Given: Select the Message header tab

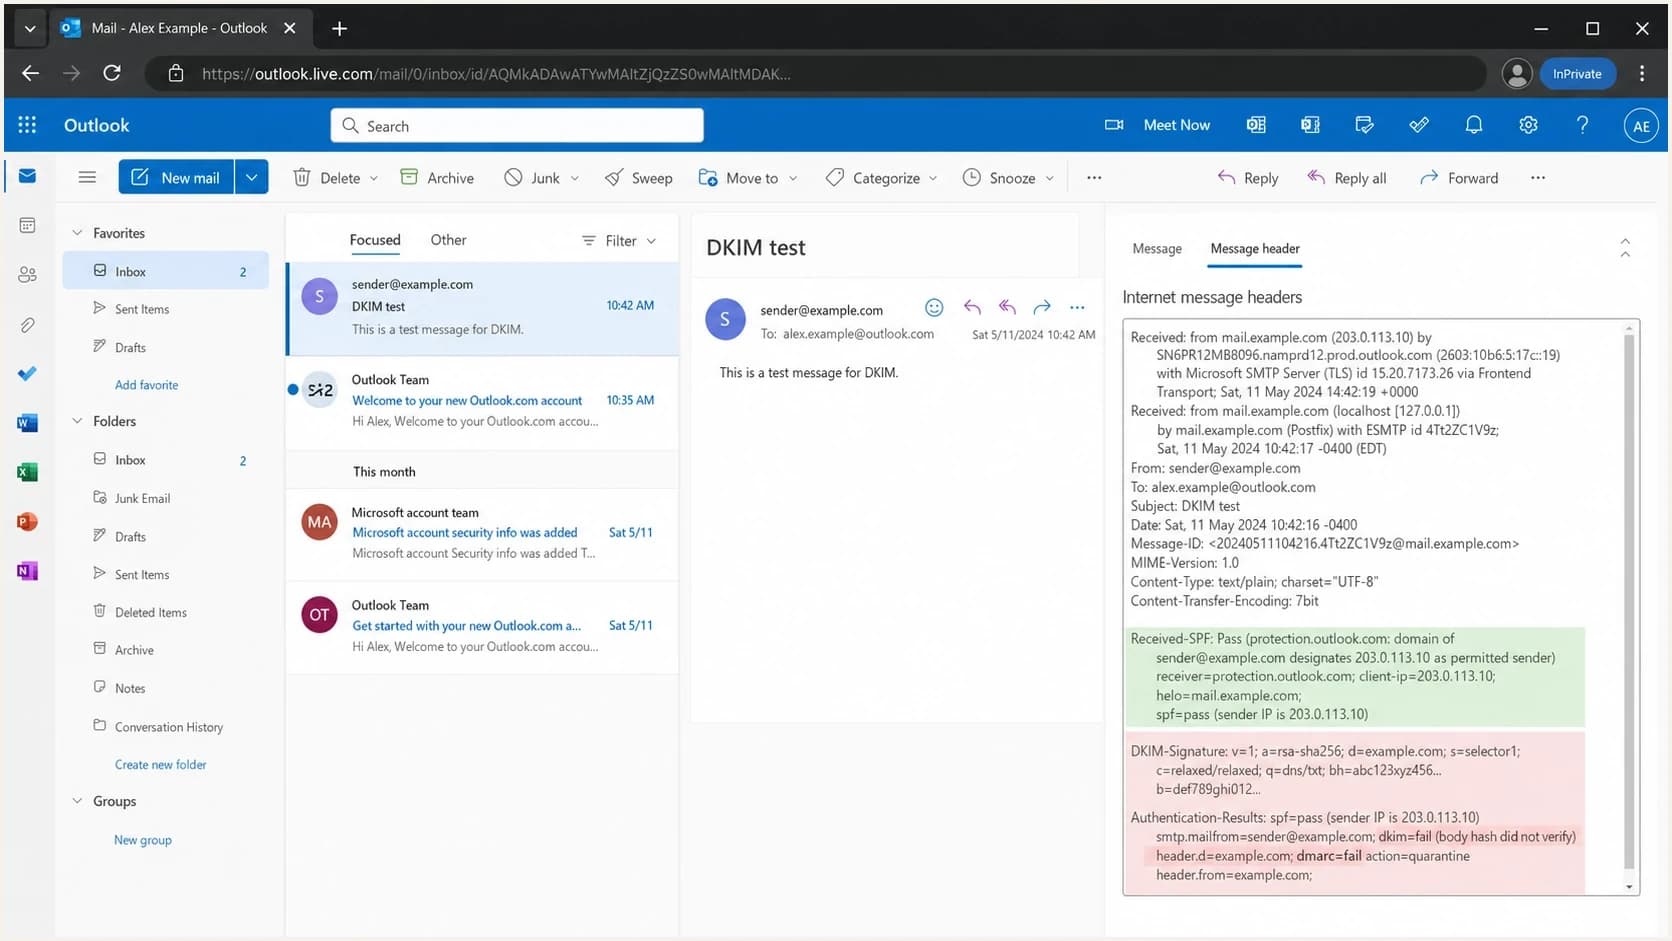Looking at the screenshot, I should tap(1255, 248).
